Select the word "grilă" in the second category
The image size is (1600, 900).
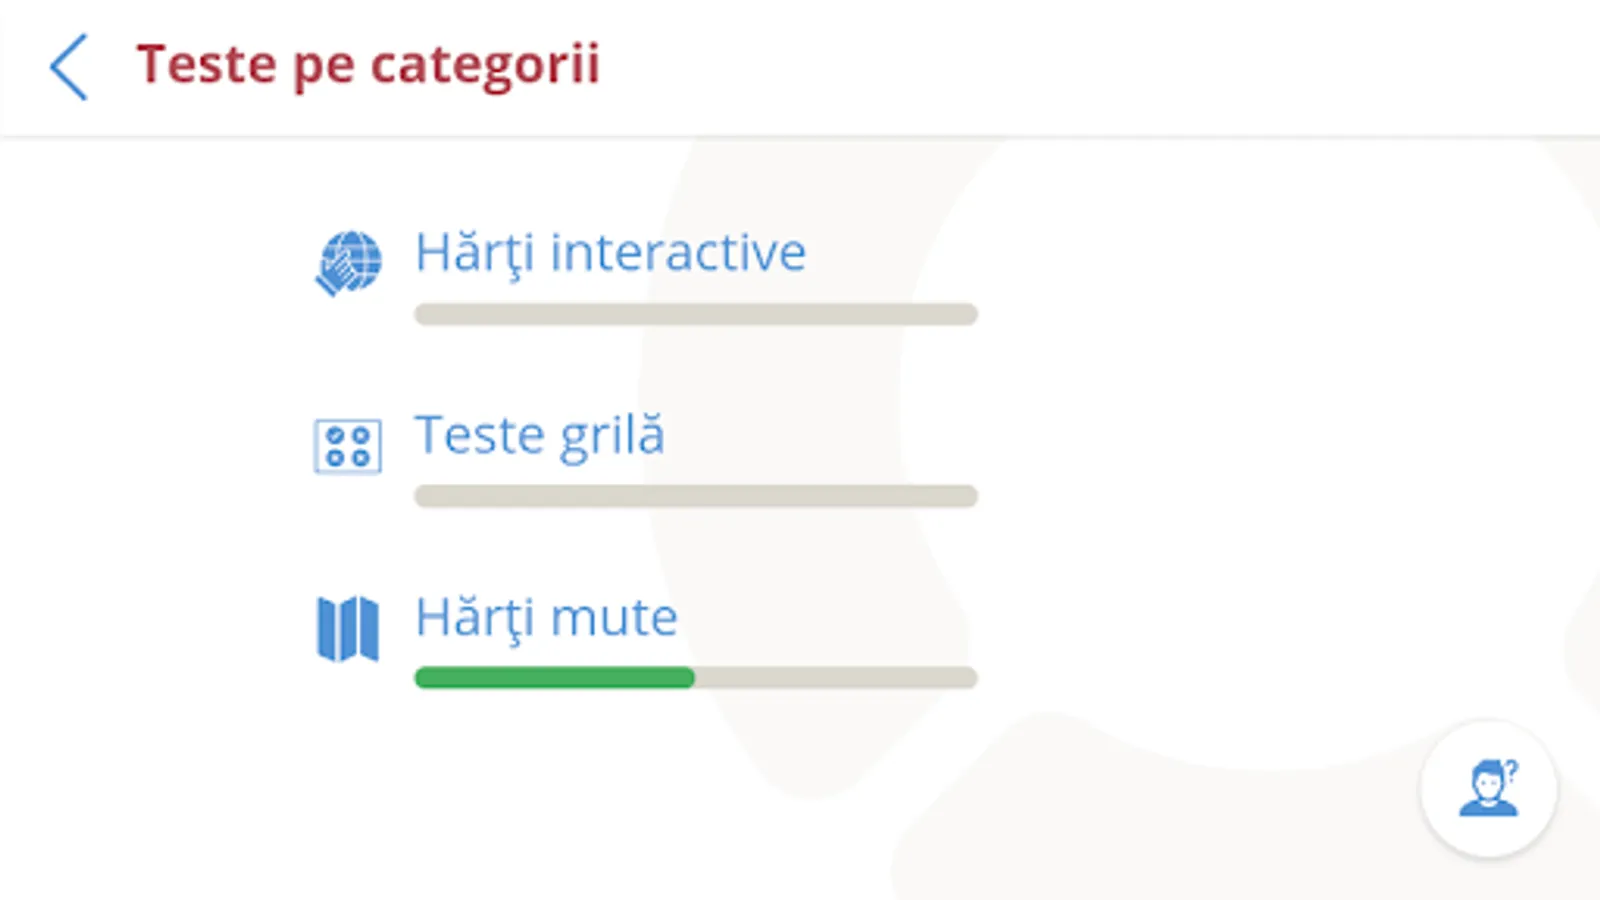click(612, 436)
